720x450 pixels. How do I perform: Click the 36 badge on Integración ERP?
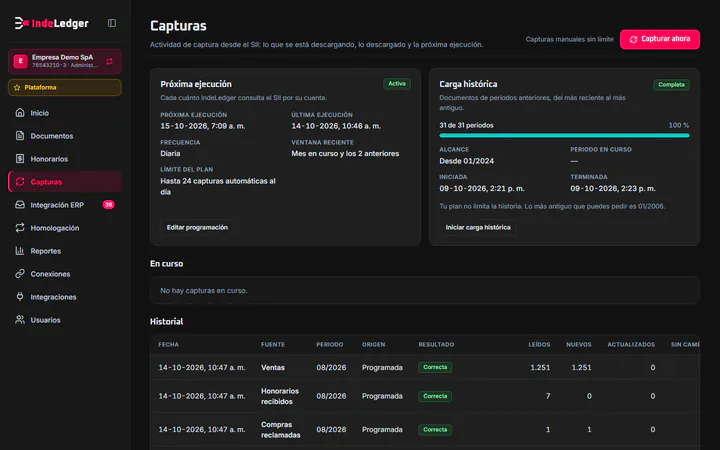tap(108, 205)
